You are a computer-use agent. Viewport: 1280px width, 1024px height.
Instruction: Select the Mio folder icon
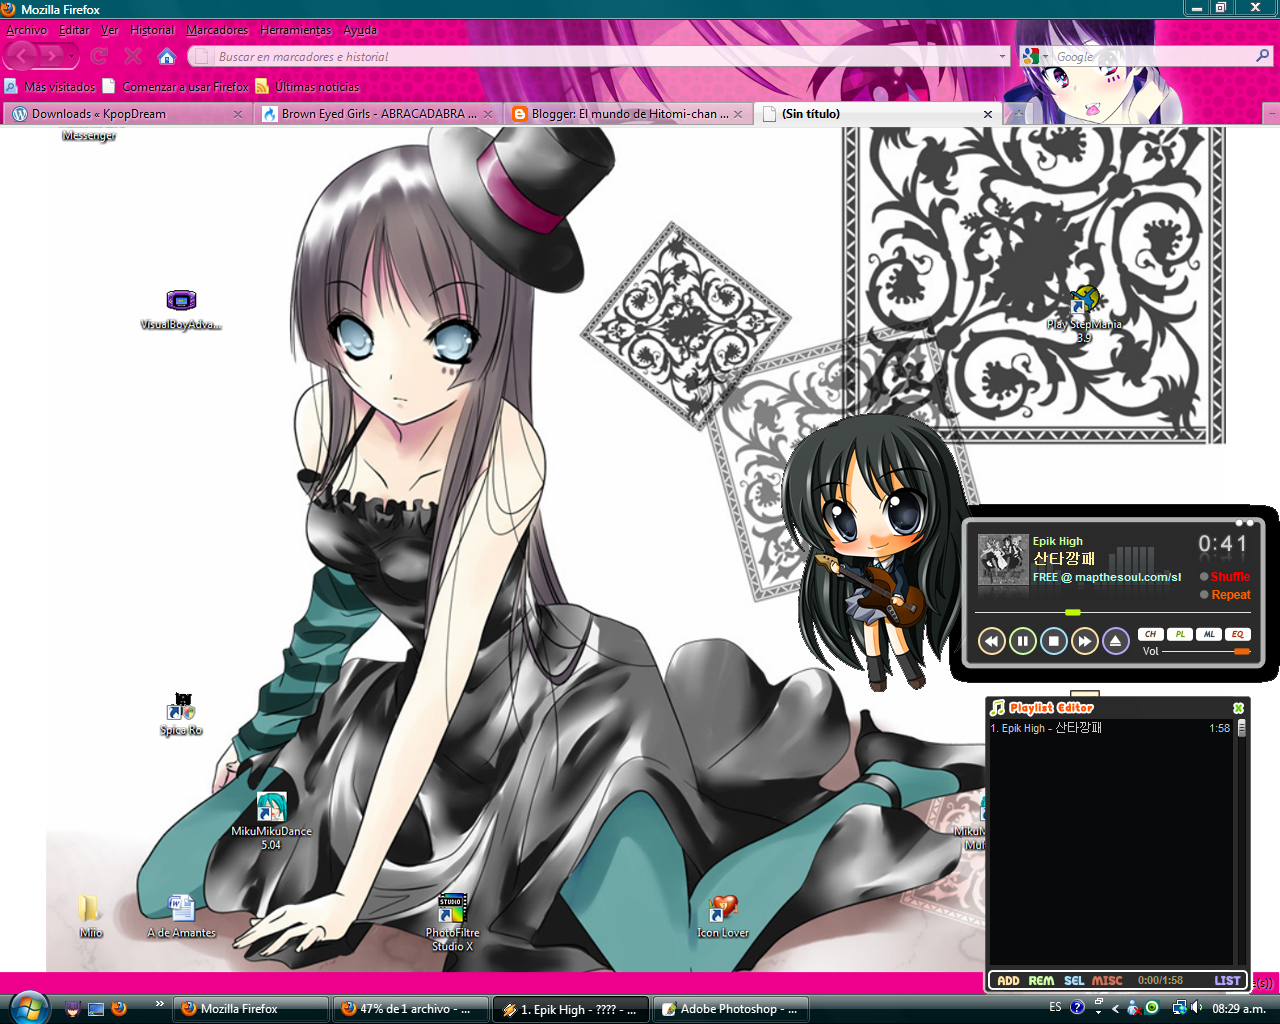tap(90, 916)
